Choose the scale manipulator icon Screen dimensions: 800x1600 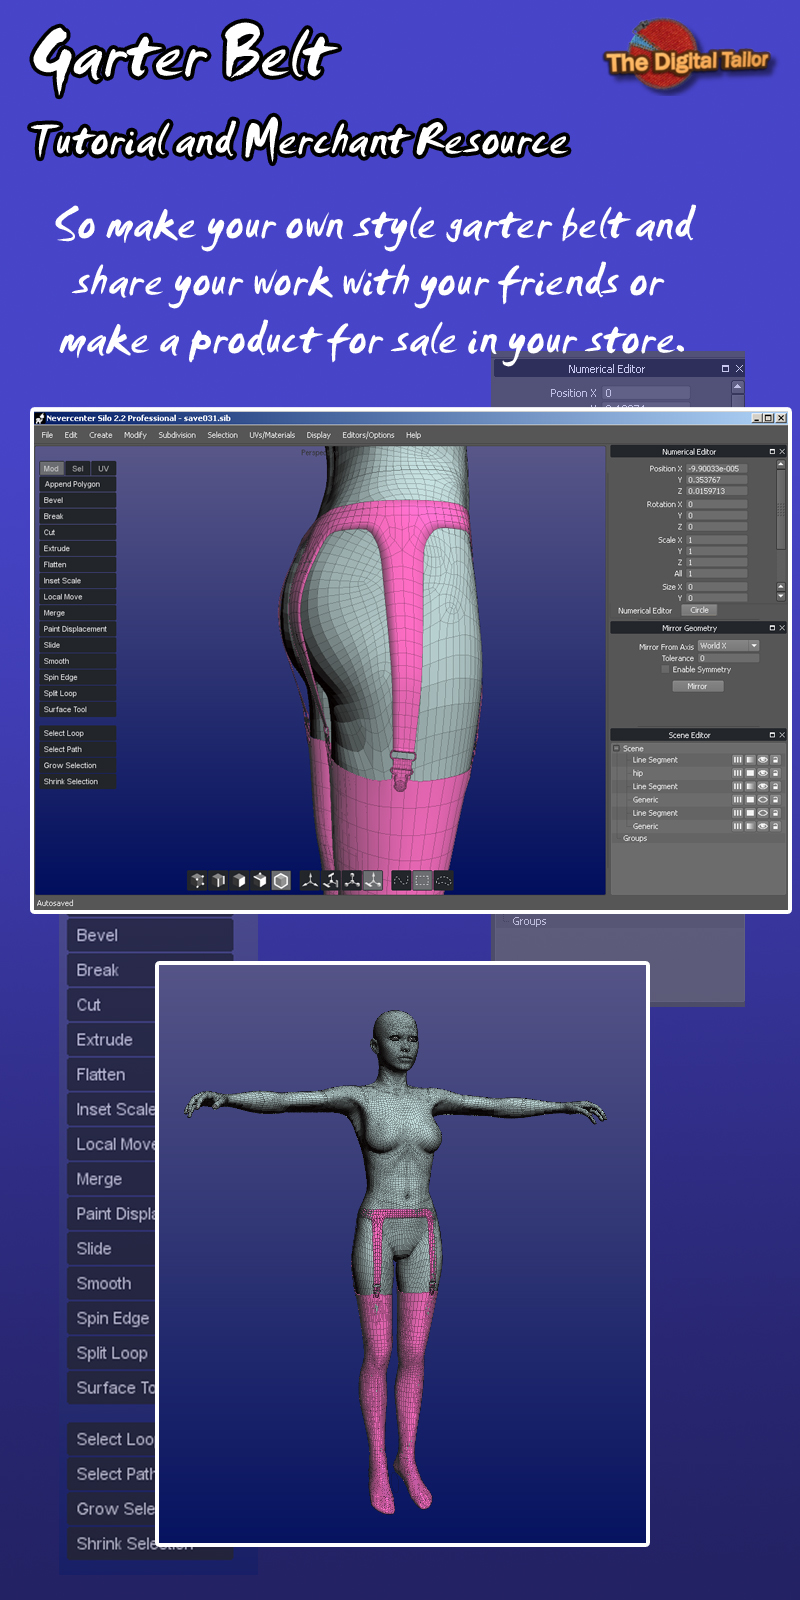coord(352,880)
